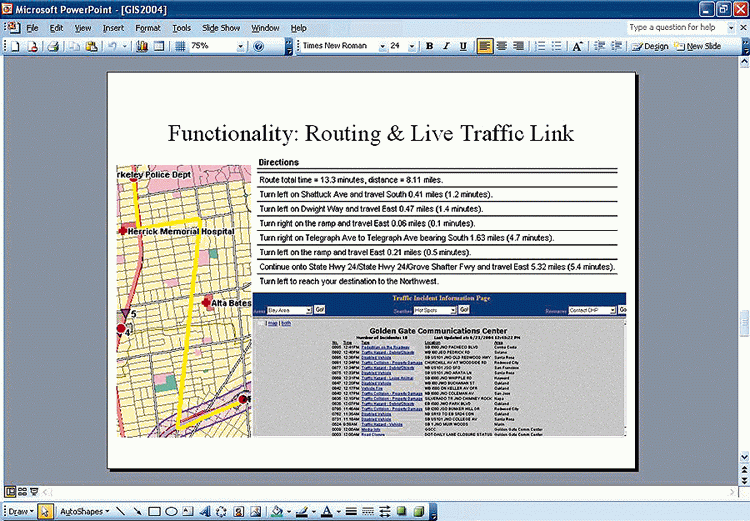Image resolution: width=750 pixels, height=521 pixels.
Task: Enable Align Left text alignment
Action: pyautogui.click(x=485, y=46)
